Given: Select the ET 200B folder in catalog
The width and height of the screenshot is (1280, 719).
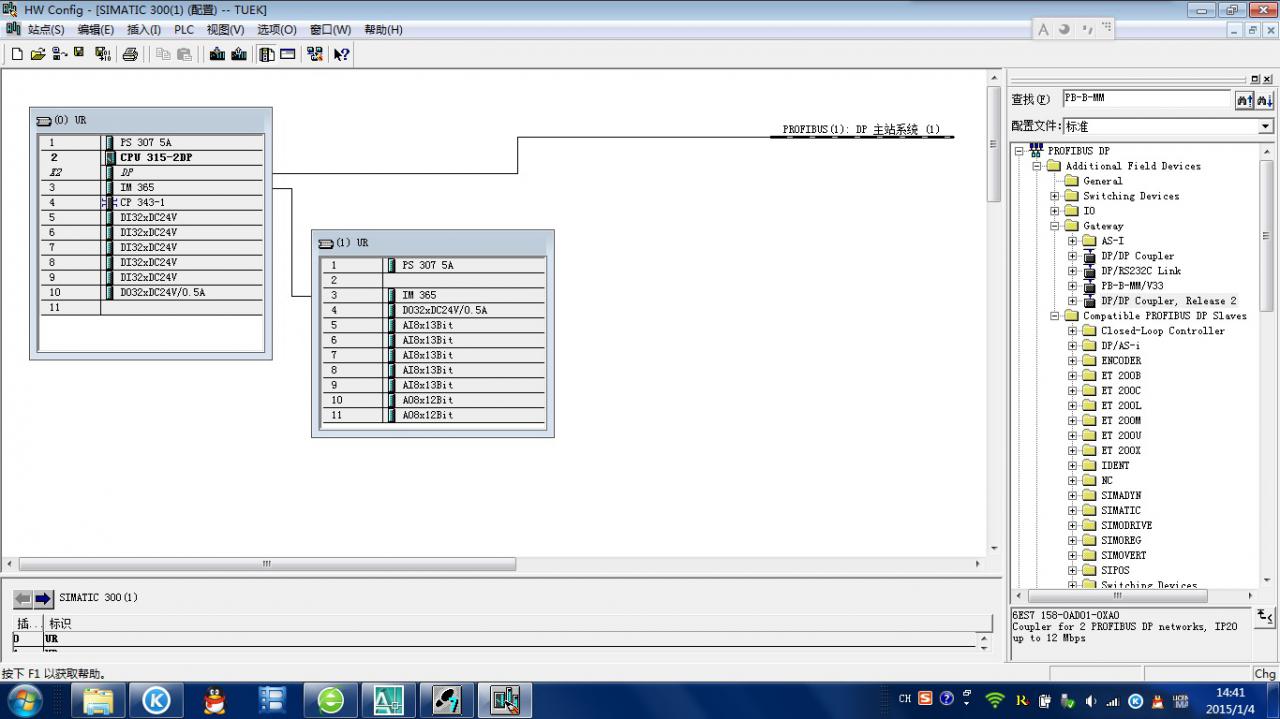Looking at the screenshot, I should point(1121,376).
